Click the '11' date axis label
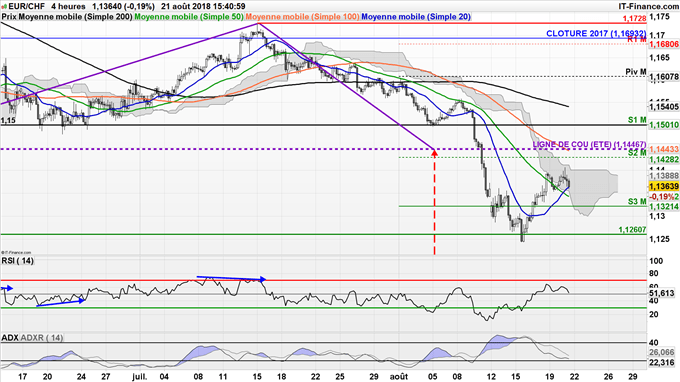The width and height of the screenshot is (680, 382). pyautogui.click(x=222, y=376)
